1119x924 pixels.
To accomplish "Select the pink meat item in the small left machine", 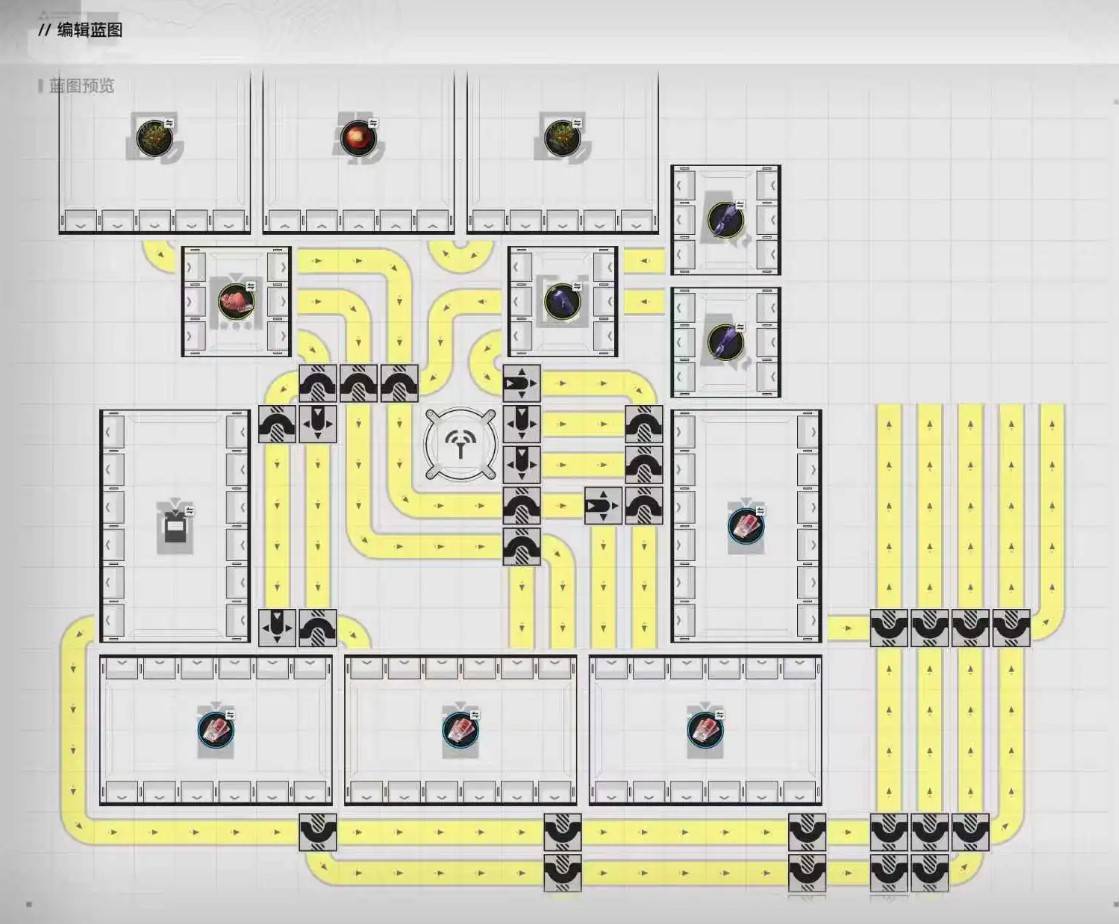I will [237, 301].
